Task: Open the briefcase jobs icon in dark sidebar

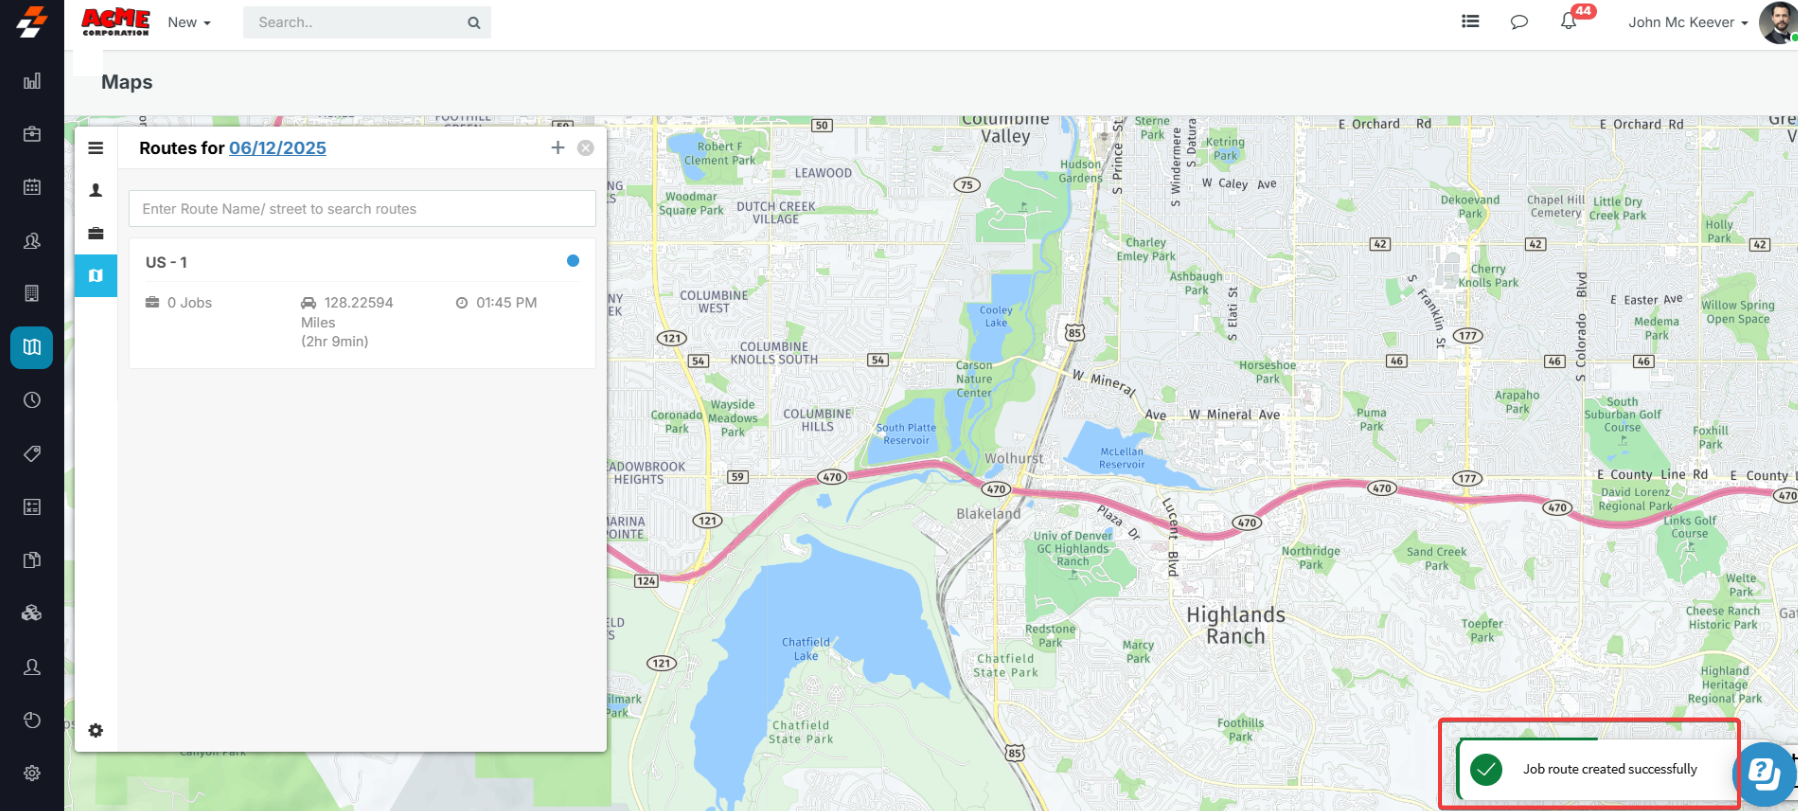Action: 32,134
